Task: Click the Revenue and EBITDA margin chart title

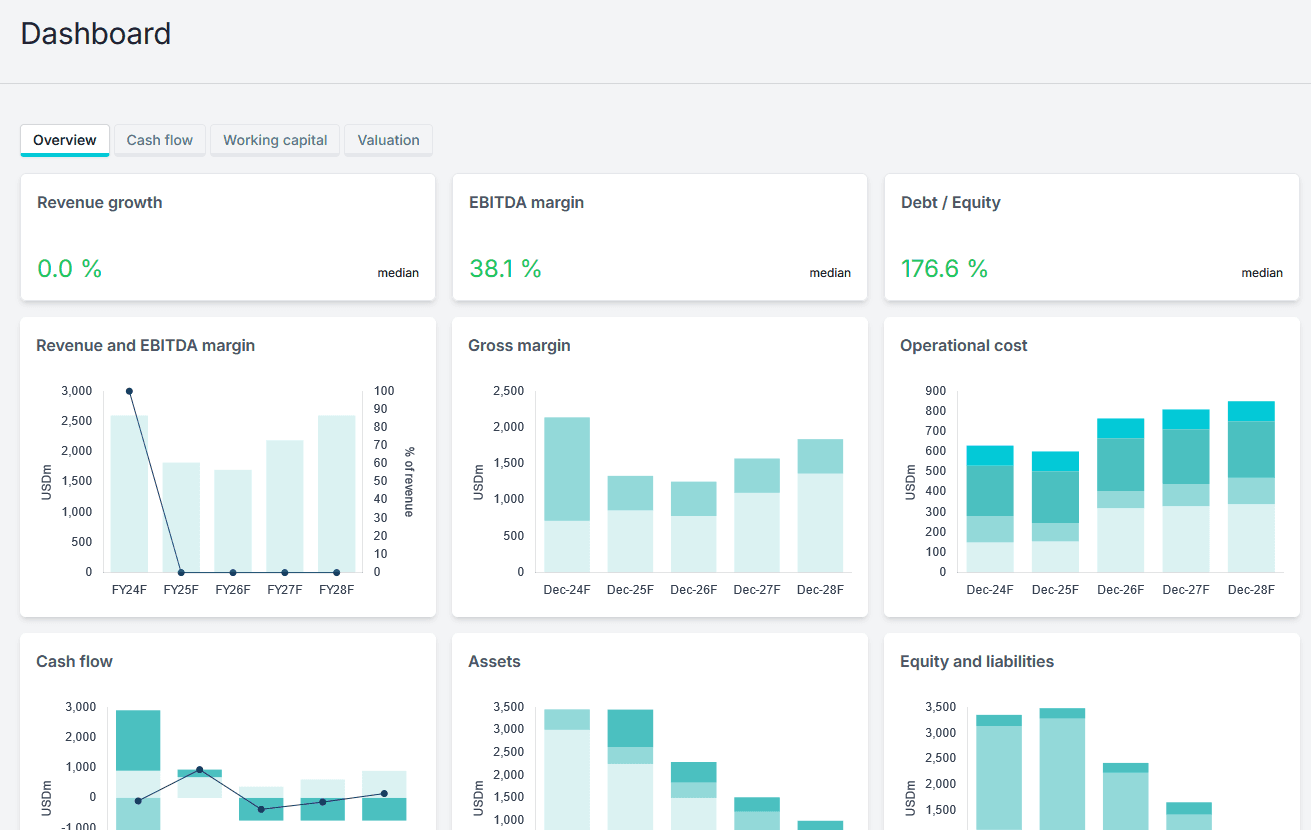Action: pyautogui.click(x=145, y=345)
